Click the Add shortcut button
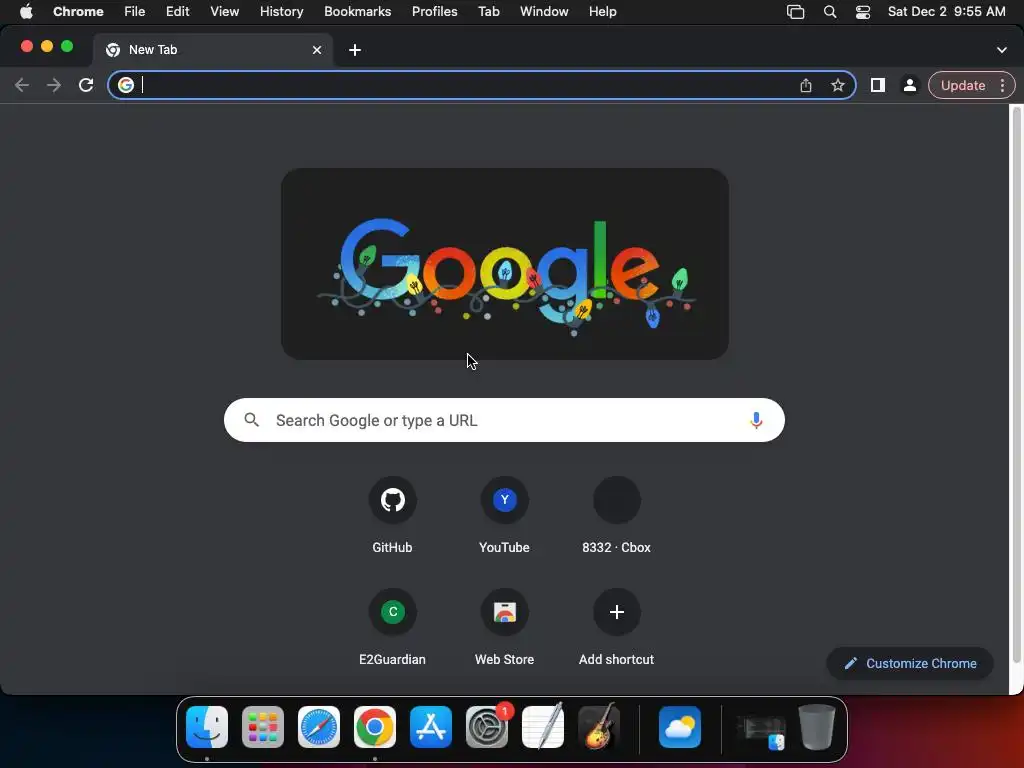The image size is (1024, 768). [616, 628]
